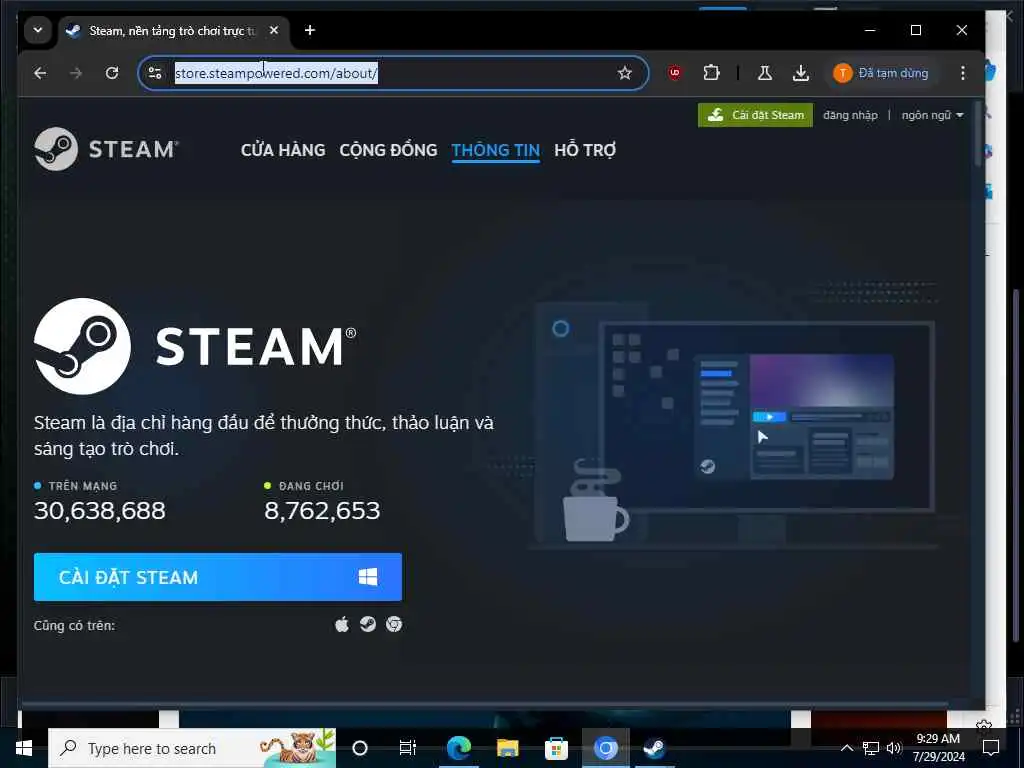The width and height of the screenshot is (1024, 768).
Task: Show hidden system tray icons
Action: pos(846,748)
